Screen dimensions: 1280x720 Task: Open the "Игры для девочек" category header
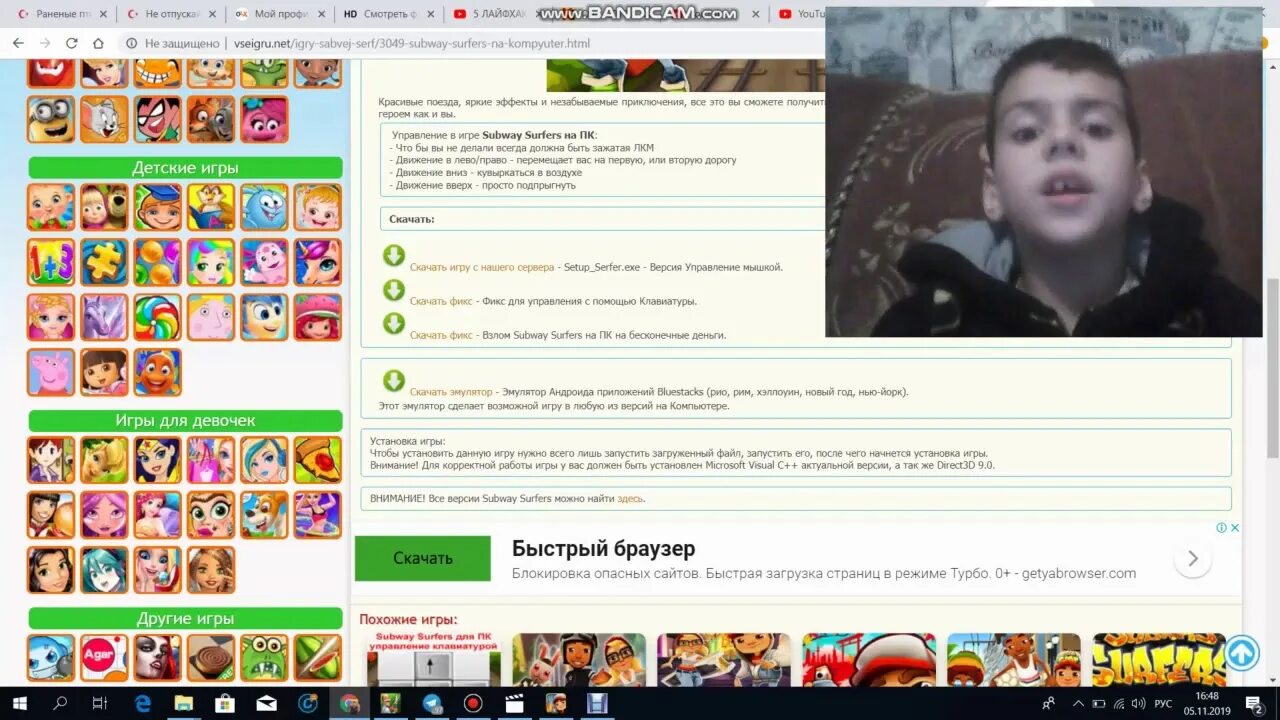[x=185, y=420]
